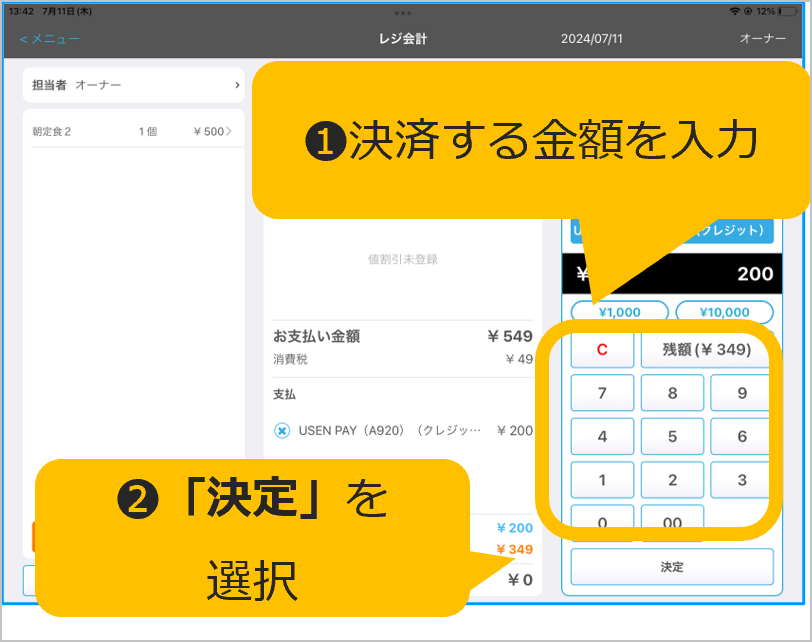Image resolution: width=812 pixels, height=642 pixels.
Task: Expand the 担当者 オーナー staff selector
Action: [x=133, y=86]
